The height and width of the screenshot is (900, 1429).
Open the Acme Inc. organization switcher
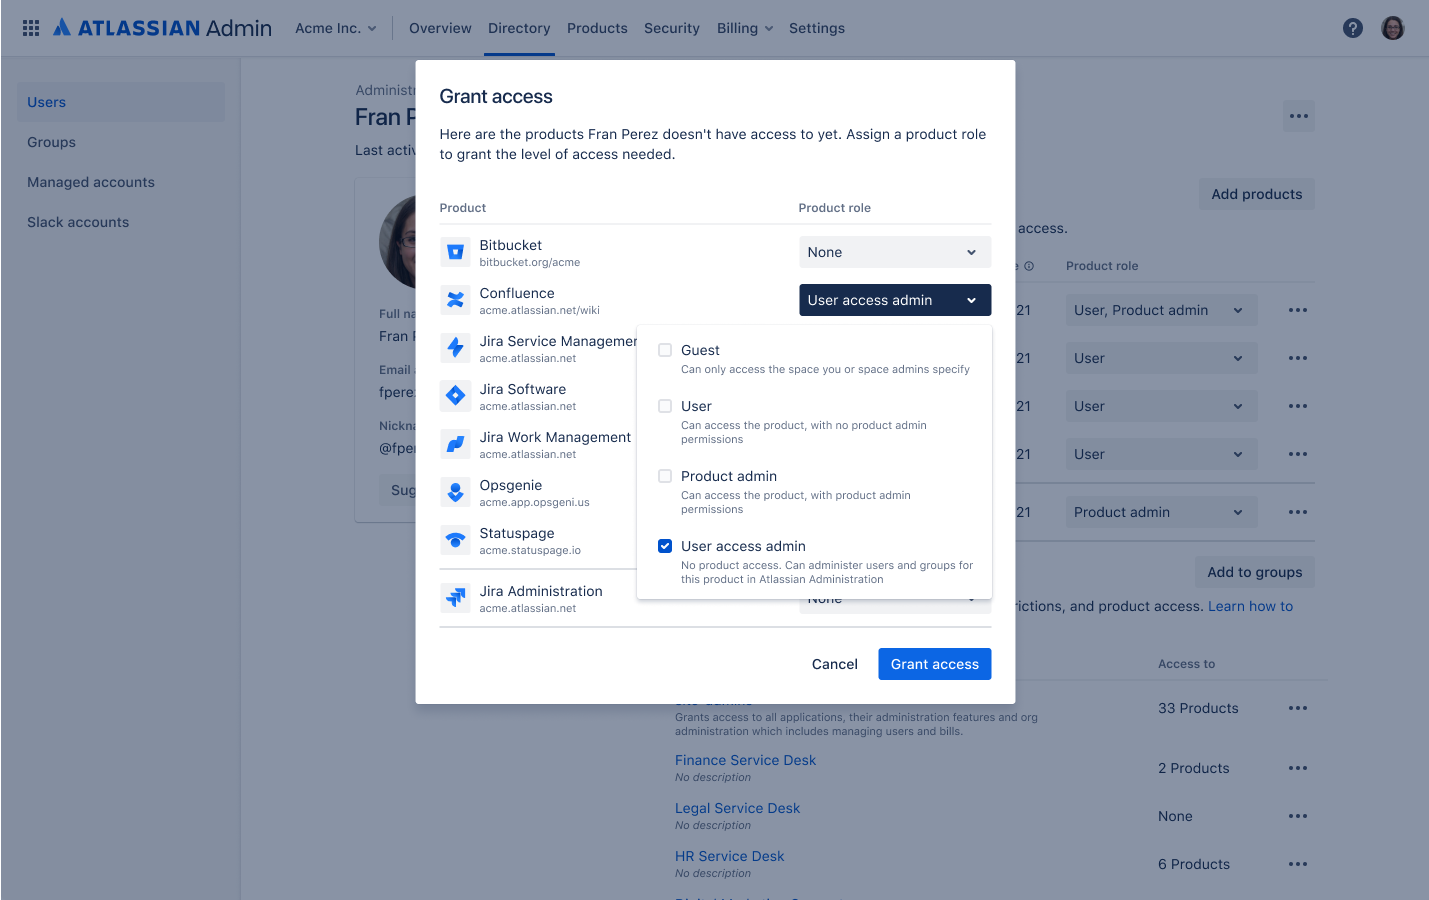tap(335, 28)
